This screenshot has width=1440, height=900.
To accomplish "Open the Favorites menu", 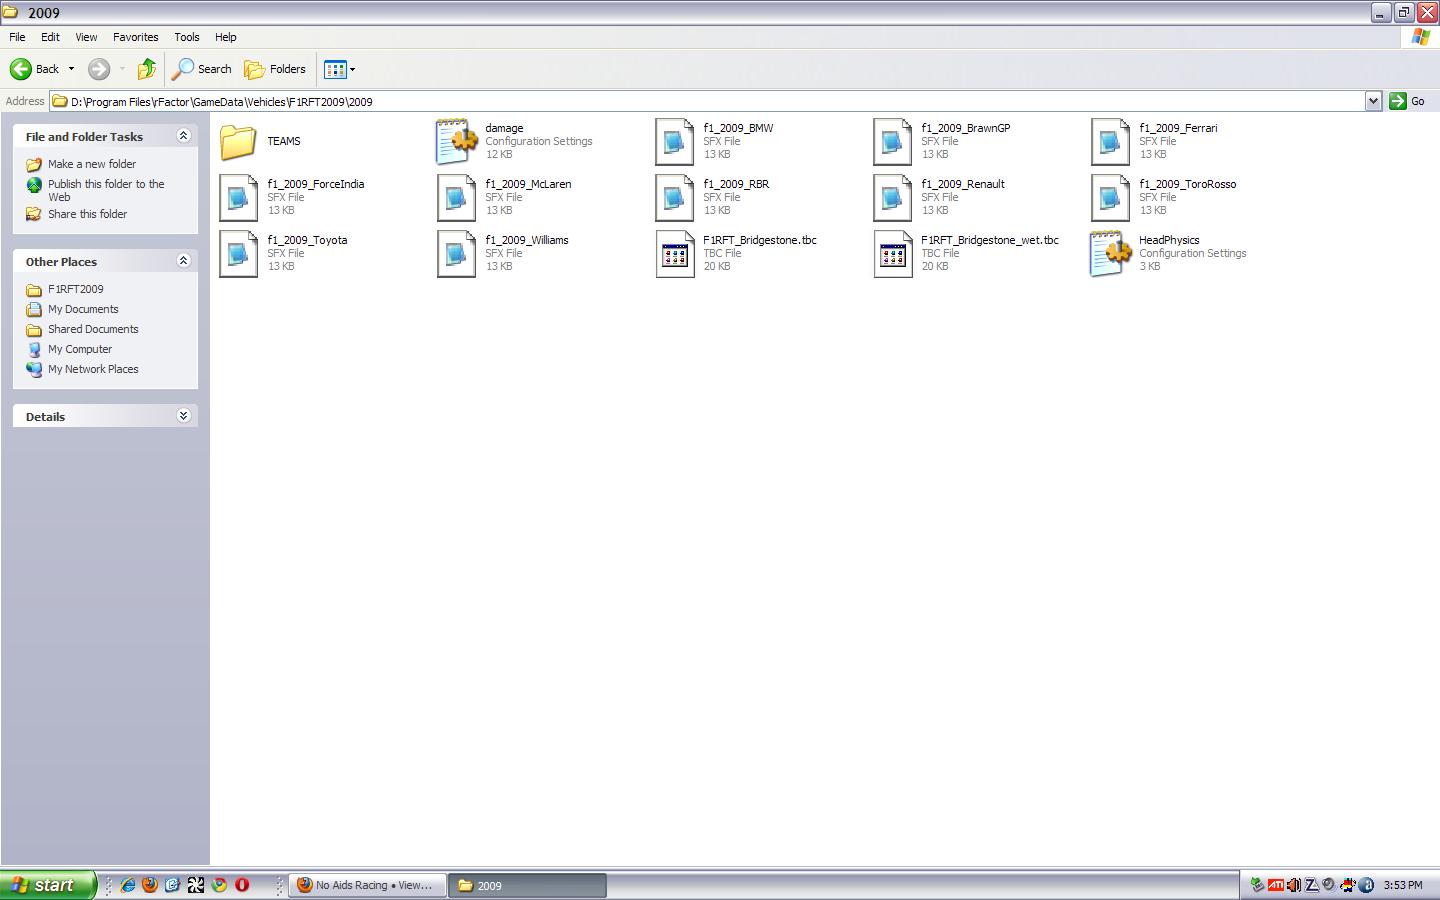I will 135,37.
